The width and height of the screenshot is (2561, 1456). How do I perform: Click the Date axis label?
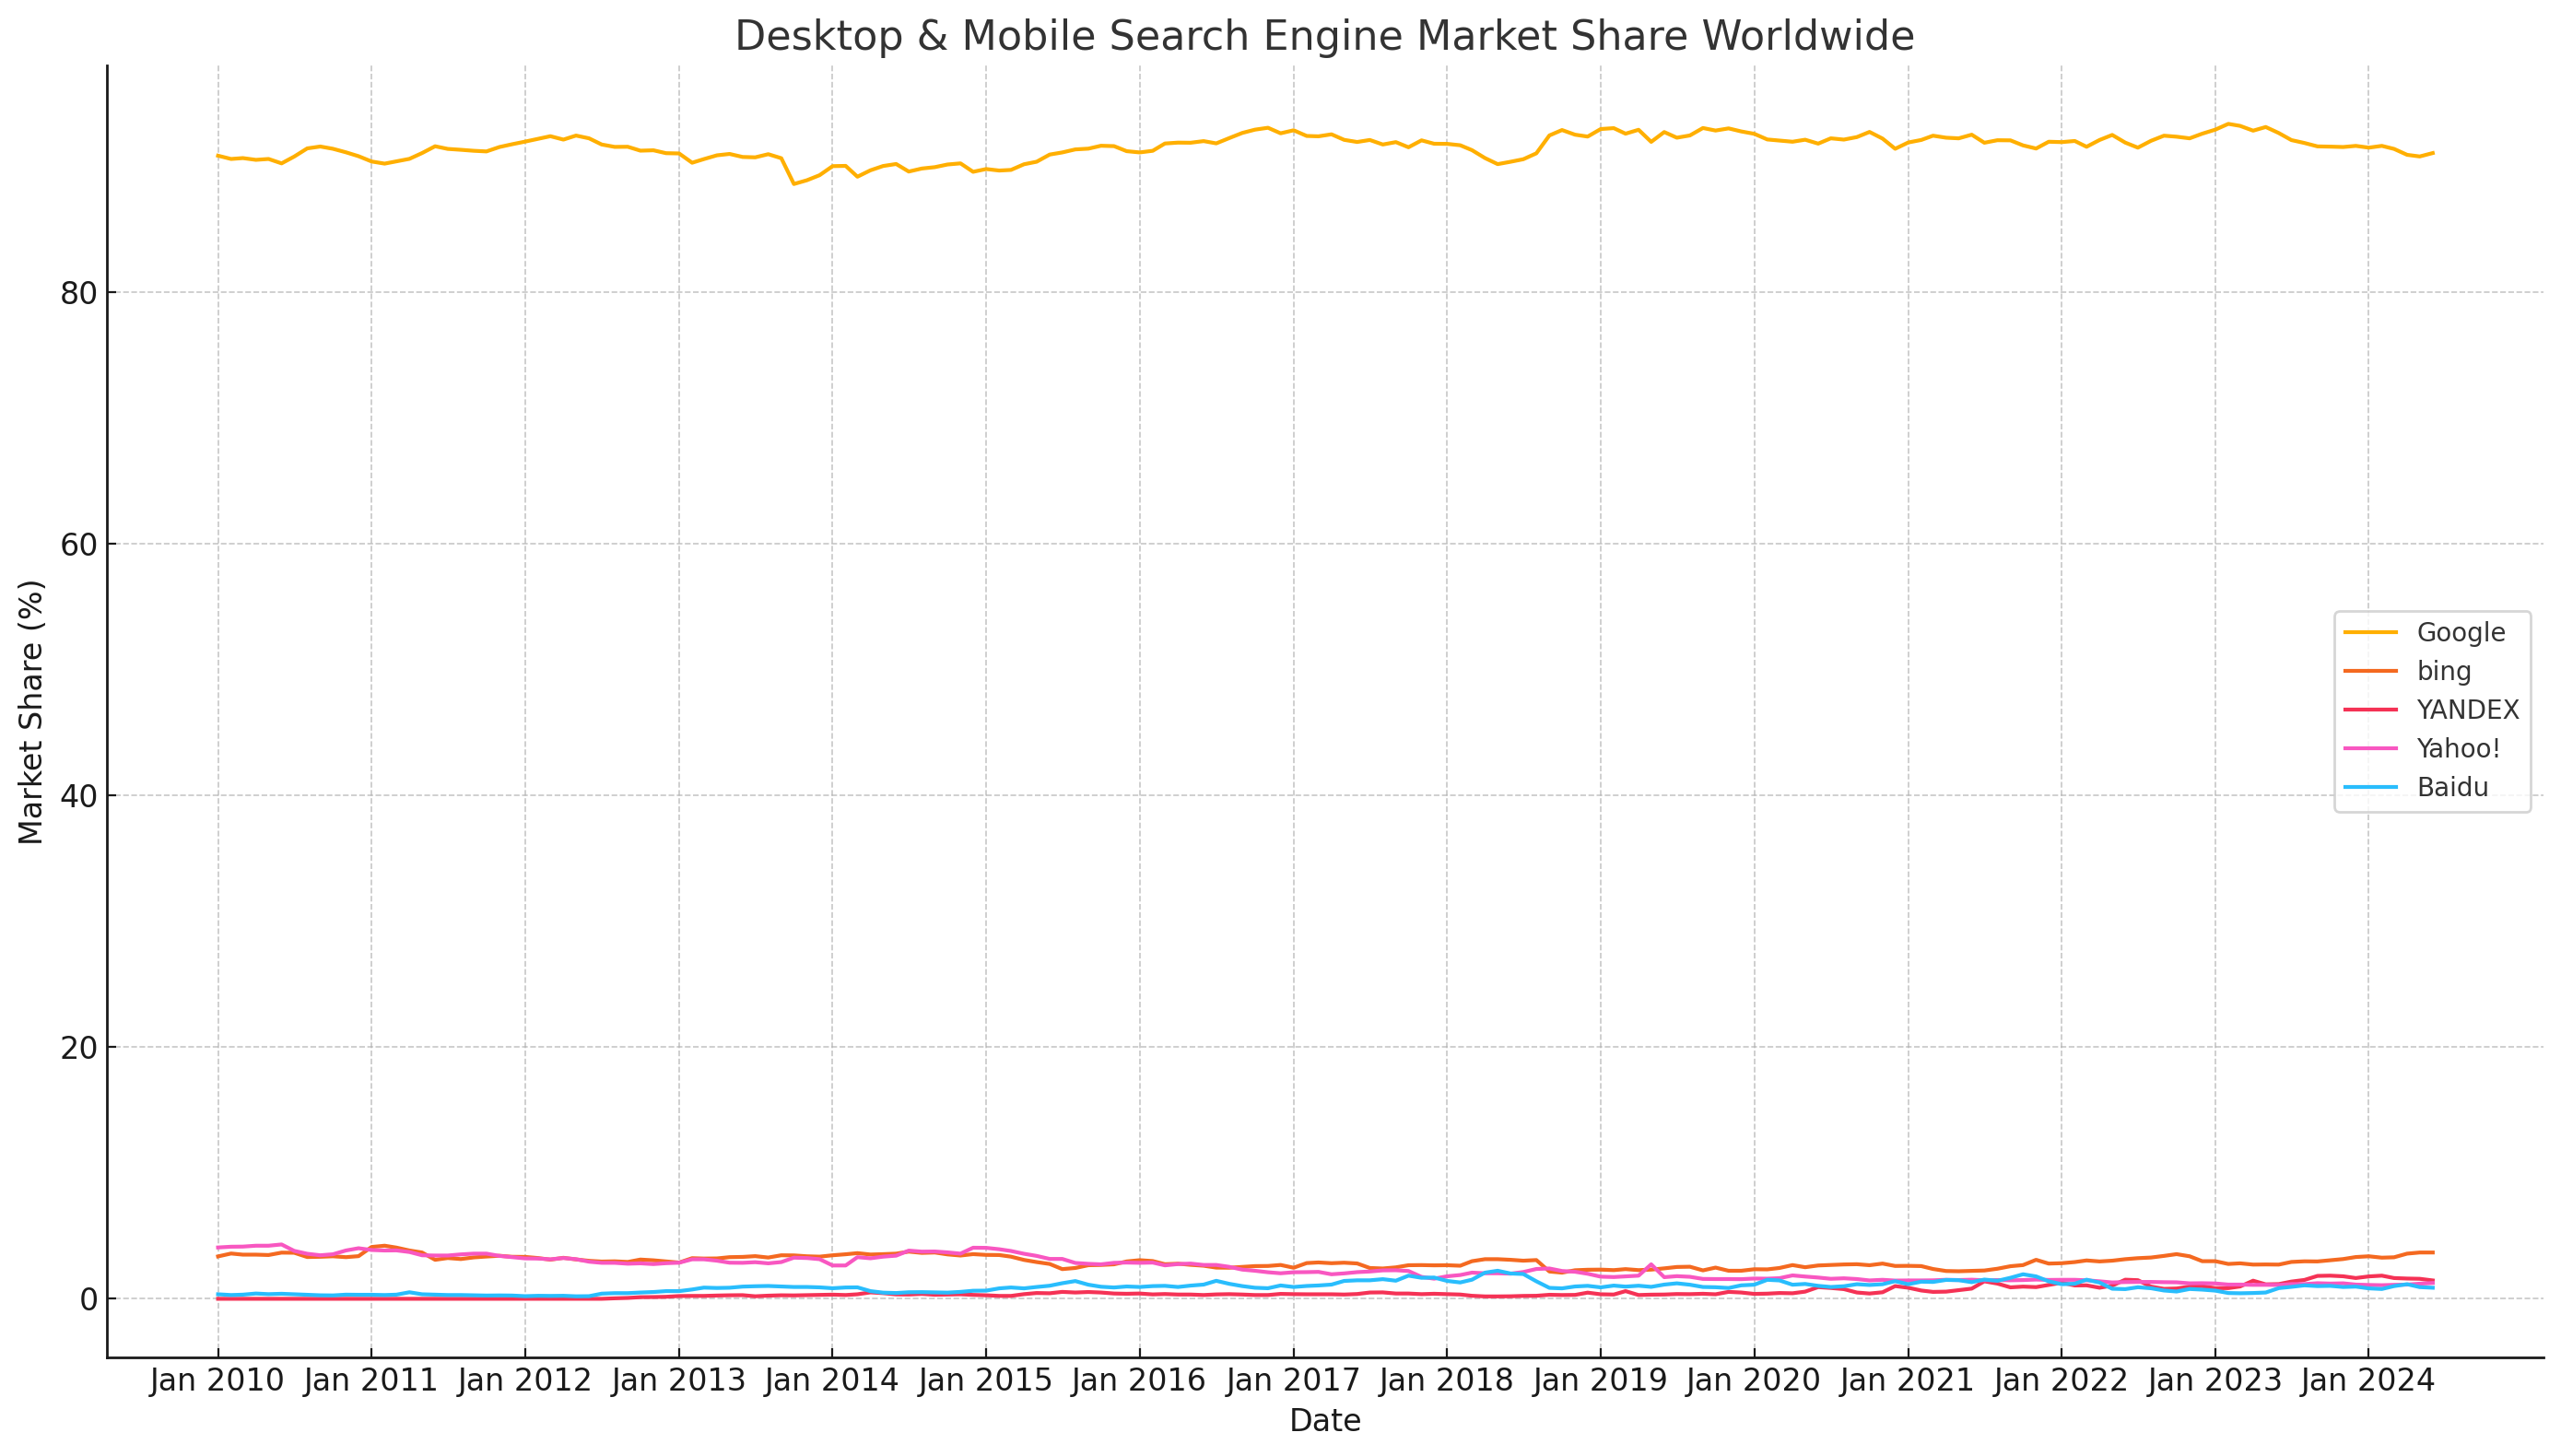click(1325, 1420)
